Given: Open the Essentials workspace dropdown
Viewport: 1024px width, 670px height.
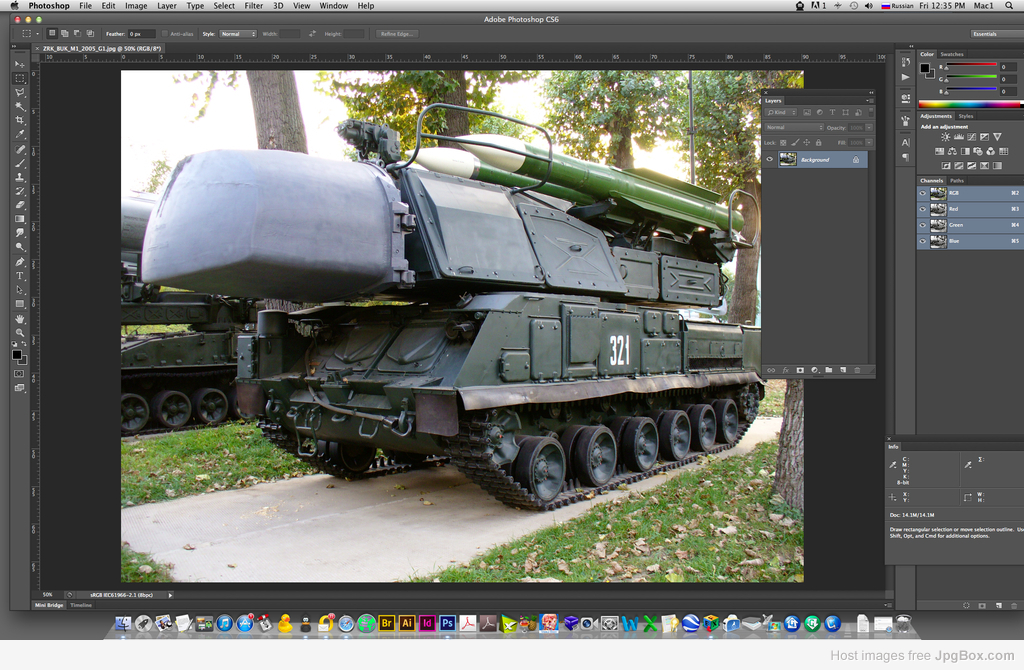Looking at the screenshot, I should [x=984, y=34].
